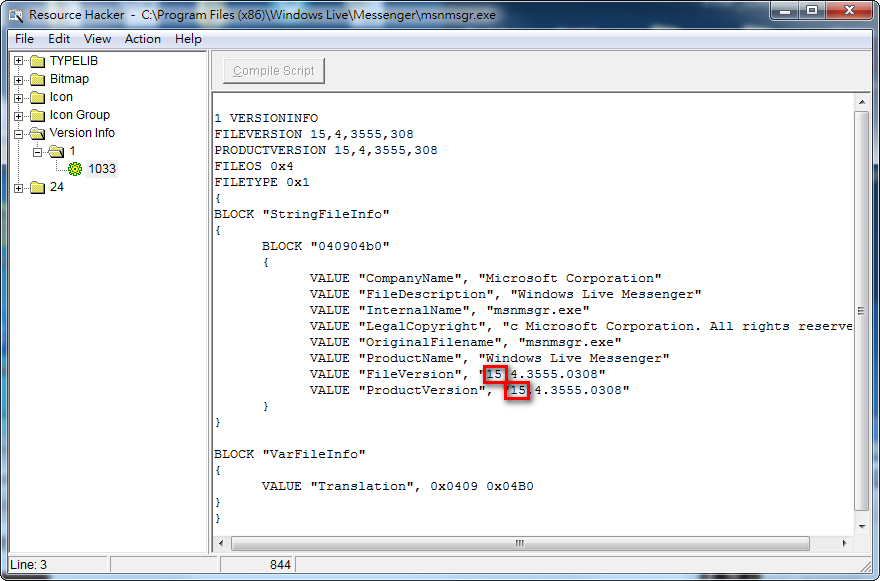
Task: Expand the Icon tree node
Action: [19, 98]
